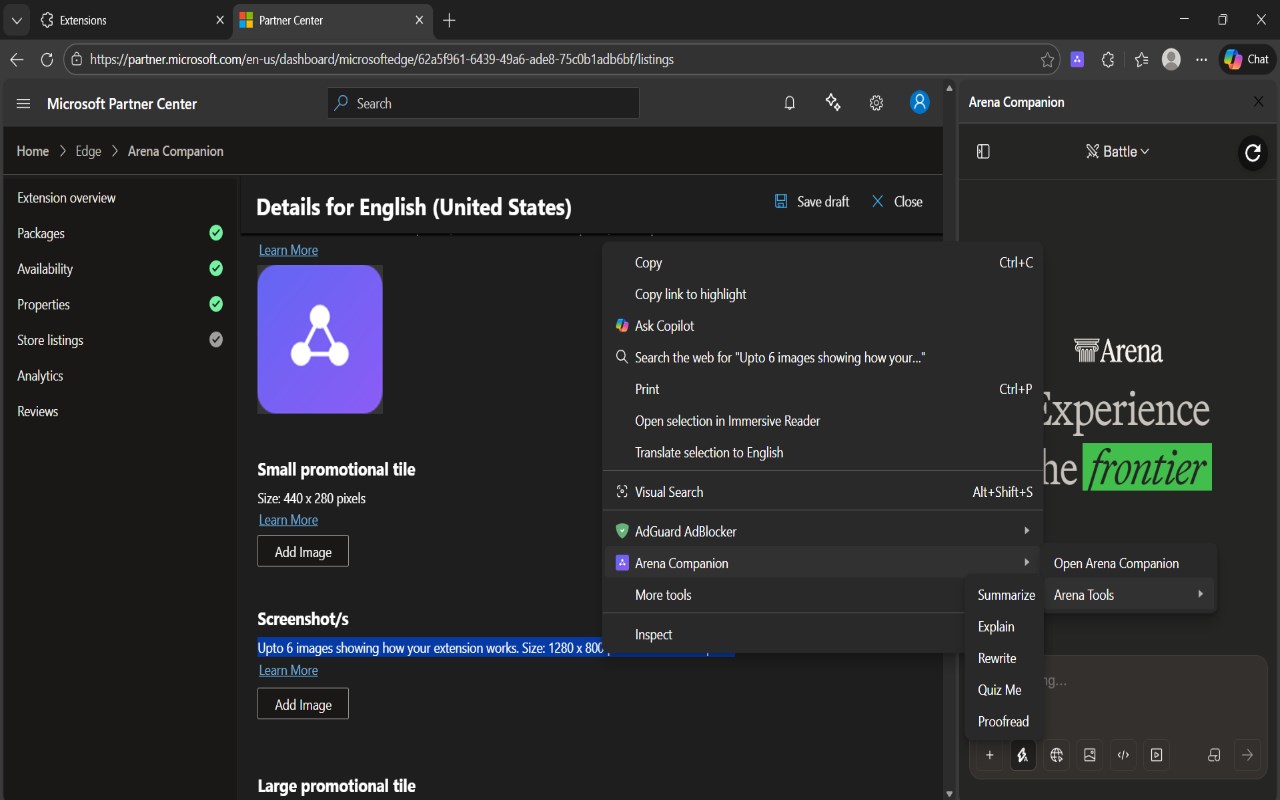Click the web search globe icon in chat toolbar

coord(1056,755)
